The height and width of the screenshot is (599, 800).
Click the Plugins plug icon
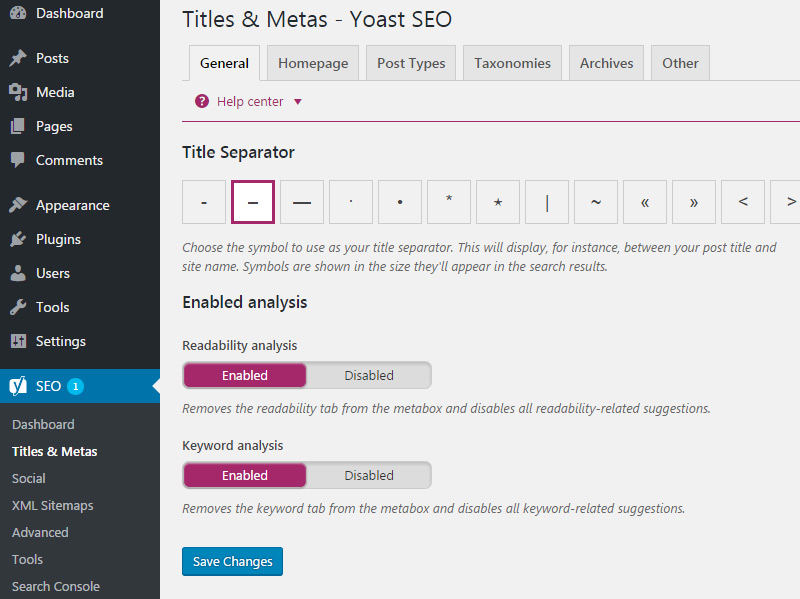click(18, 239)
